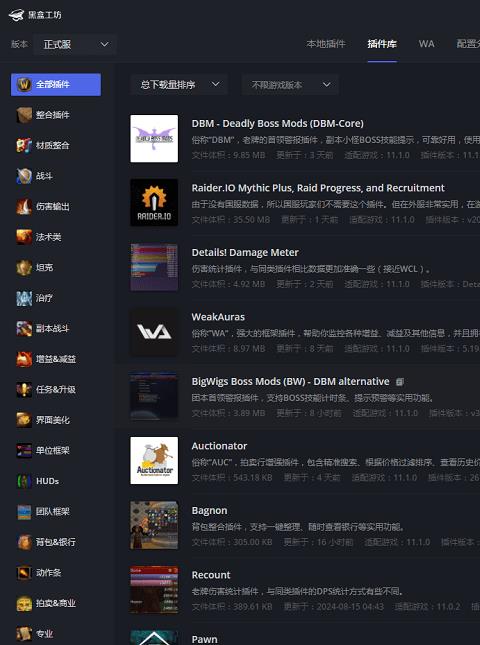Select the 拍卖&商业 category icon
Image resolution: width=480 pixels, height=645 pixels.
point(24,603)
